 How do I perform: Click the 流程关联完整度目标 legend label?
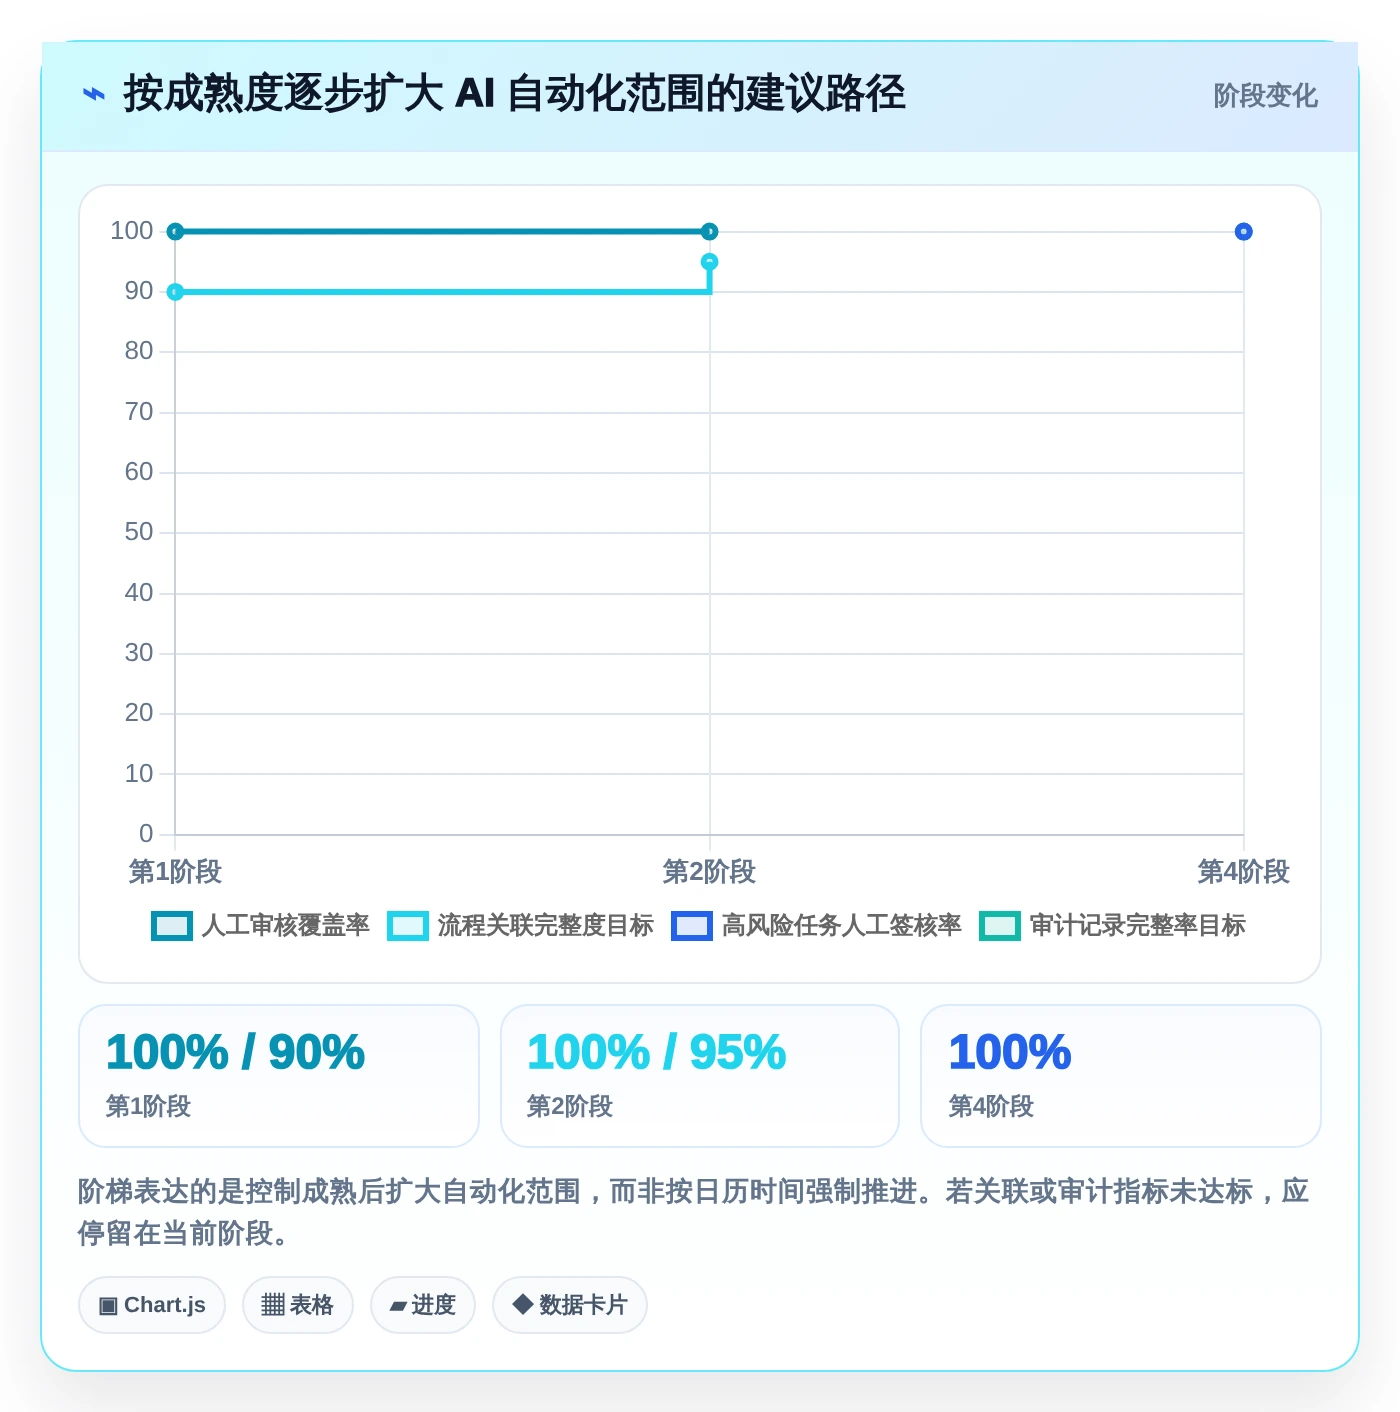click(x=546, y=926)
